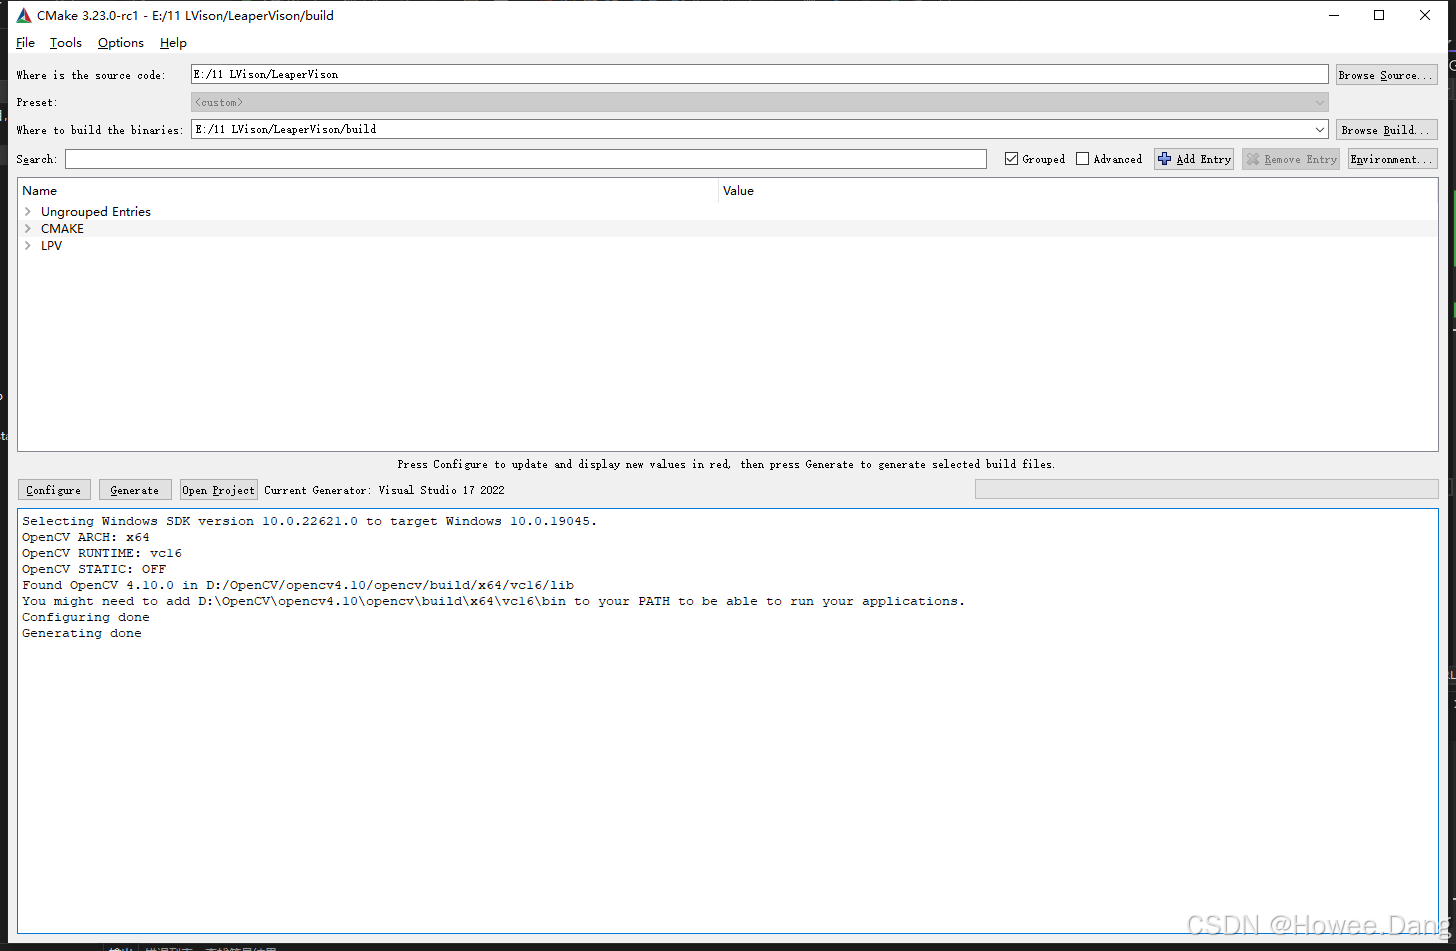Select the Ungrouped Entries row label
Viewport: 1456px width, 951px height.
point(96,212)
